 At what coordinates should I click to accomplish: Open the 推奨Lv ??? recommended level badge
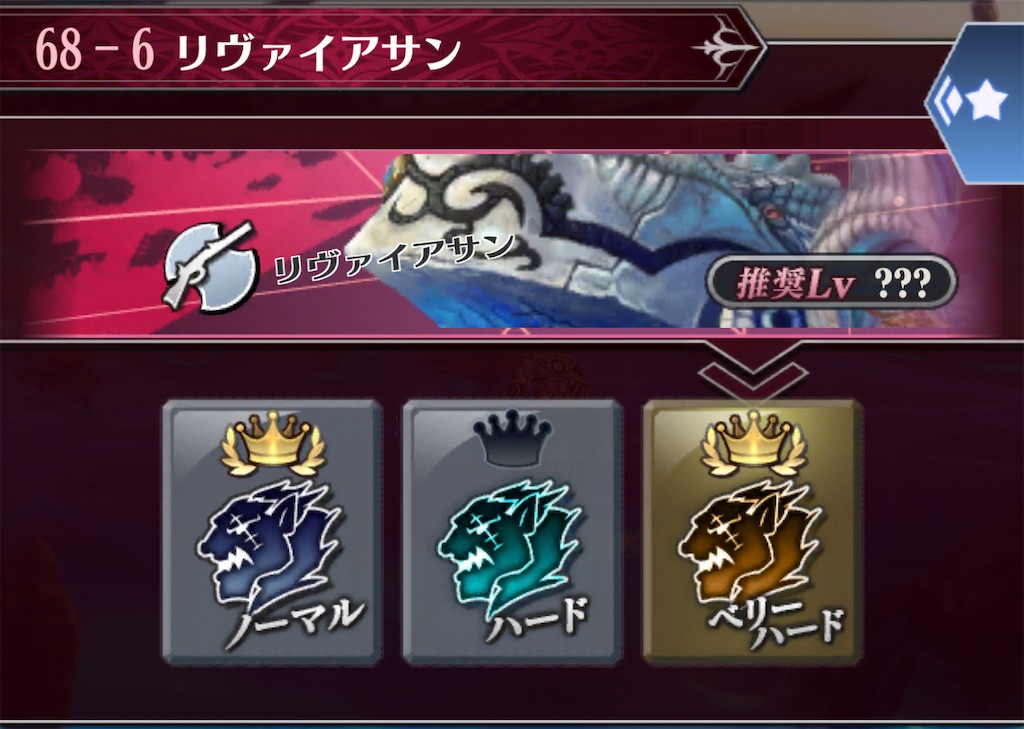[x=832, y=282]
